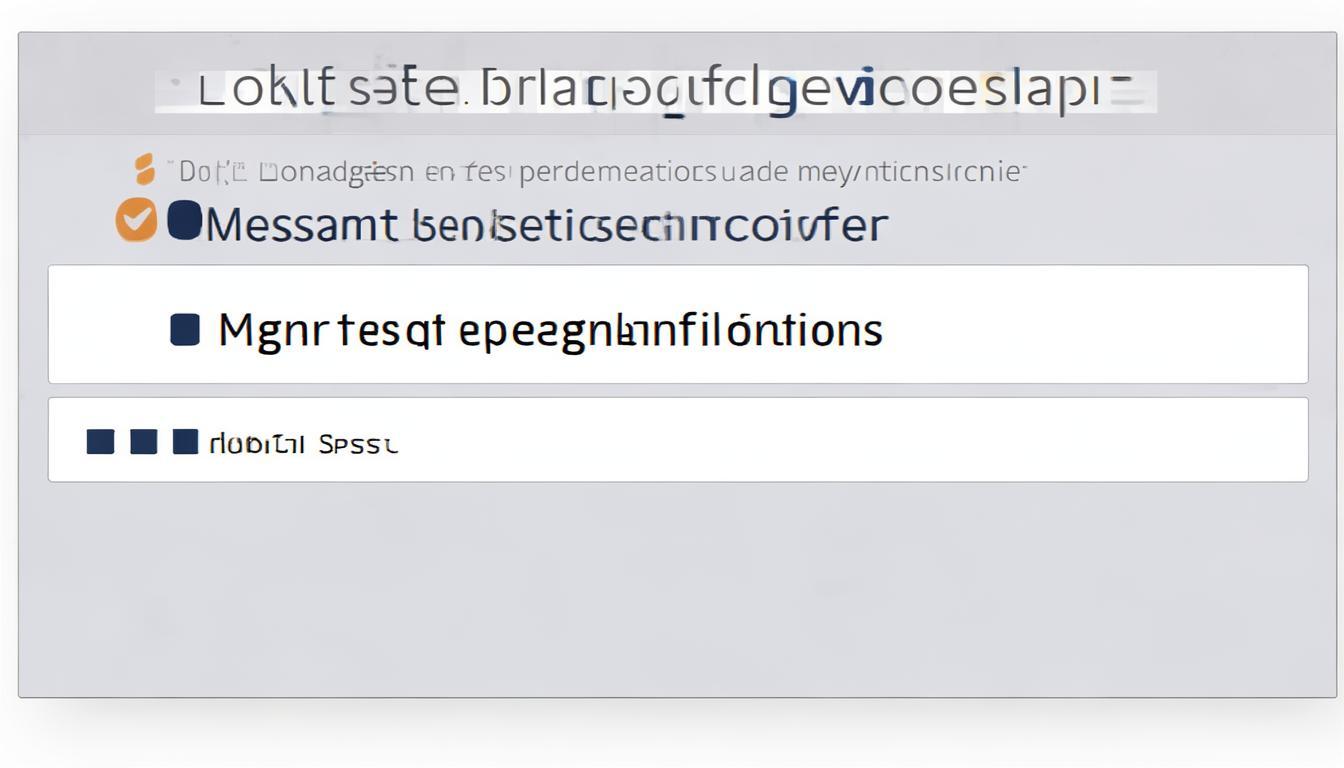Select the Spssı list row
Viewport: 1344px width, 768px height.
[x=678, y=439]
